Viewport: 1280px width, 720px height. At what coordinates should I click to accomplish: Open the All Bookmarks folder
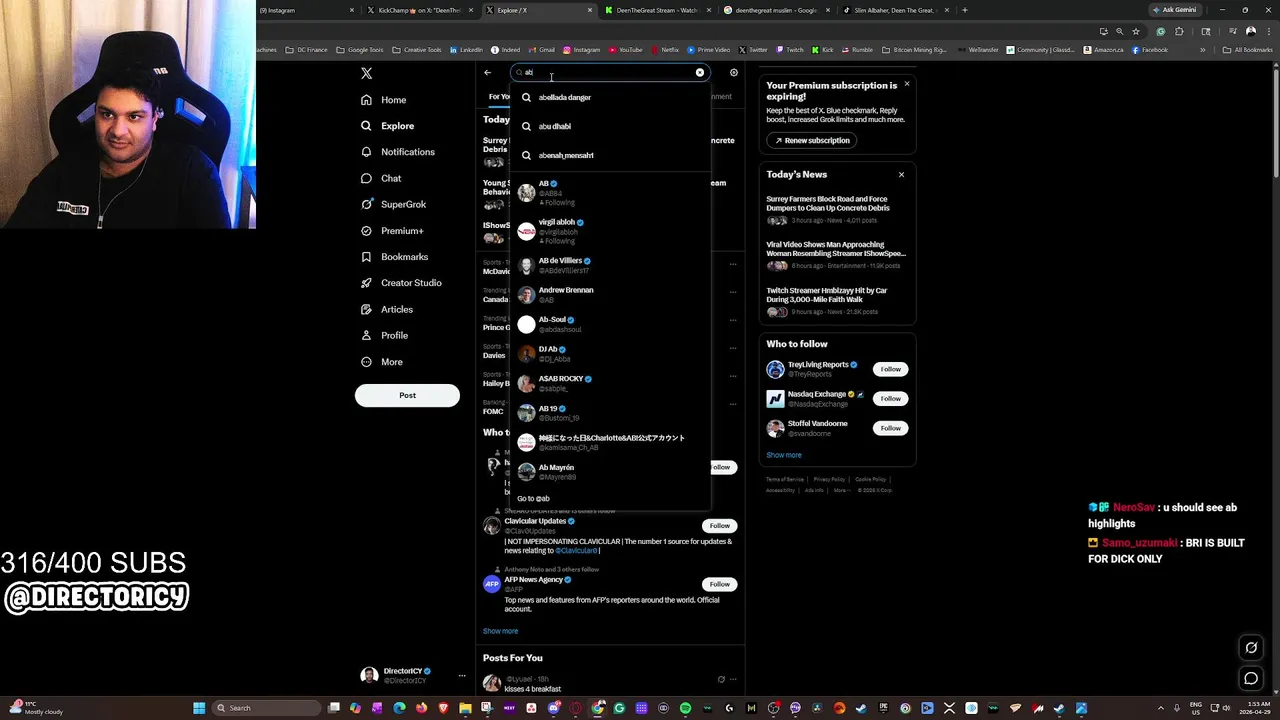tap(1248, 50)
